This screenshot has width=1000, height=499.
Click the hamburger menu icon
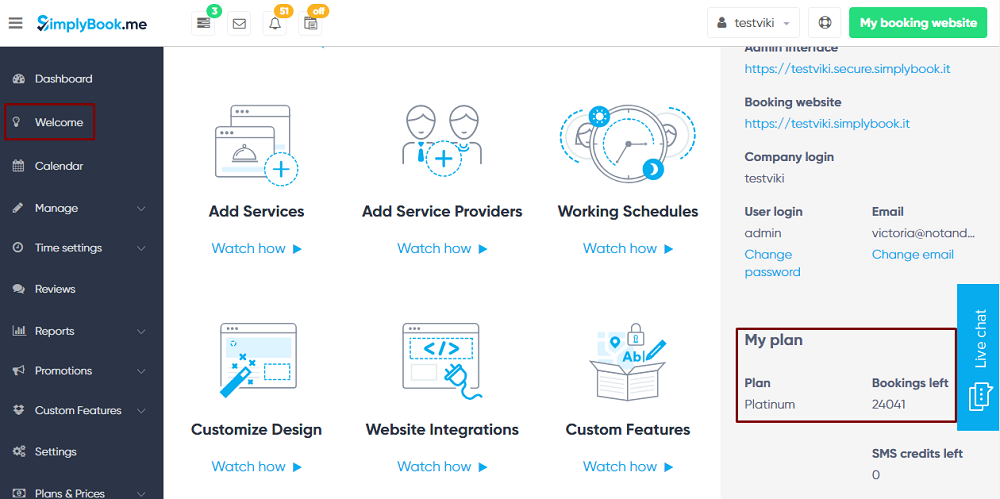tap(15, 23)
